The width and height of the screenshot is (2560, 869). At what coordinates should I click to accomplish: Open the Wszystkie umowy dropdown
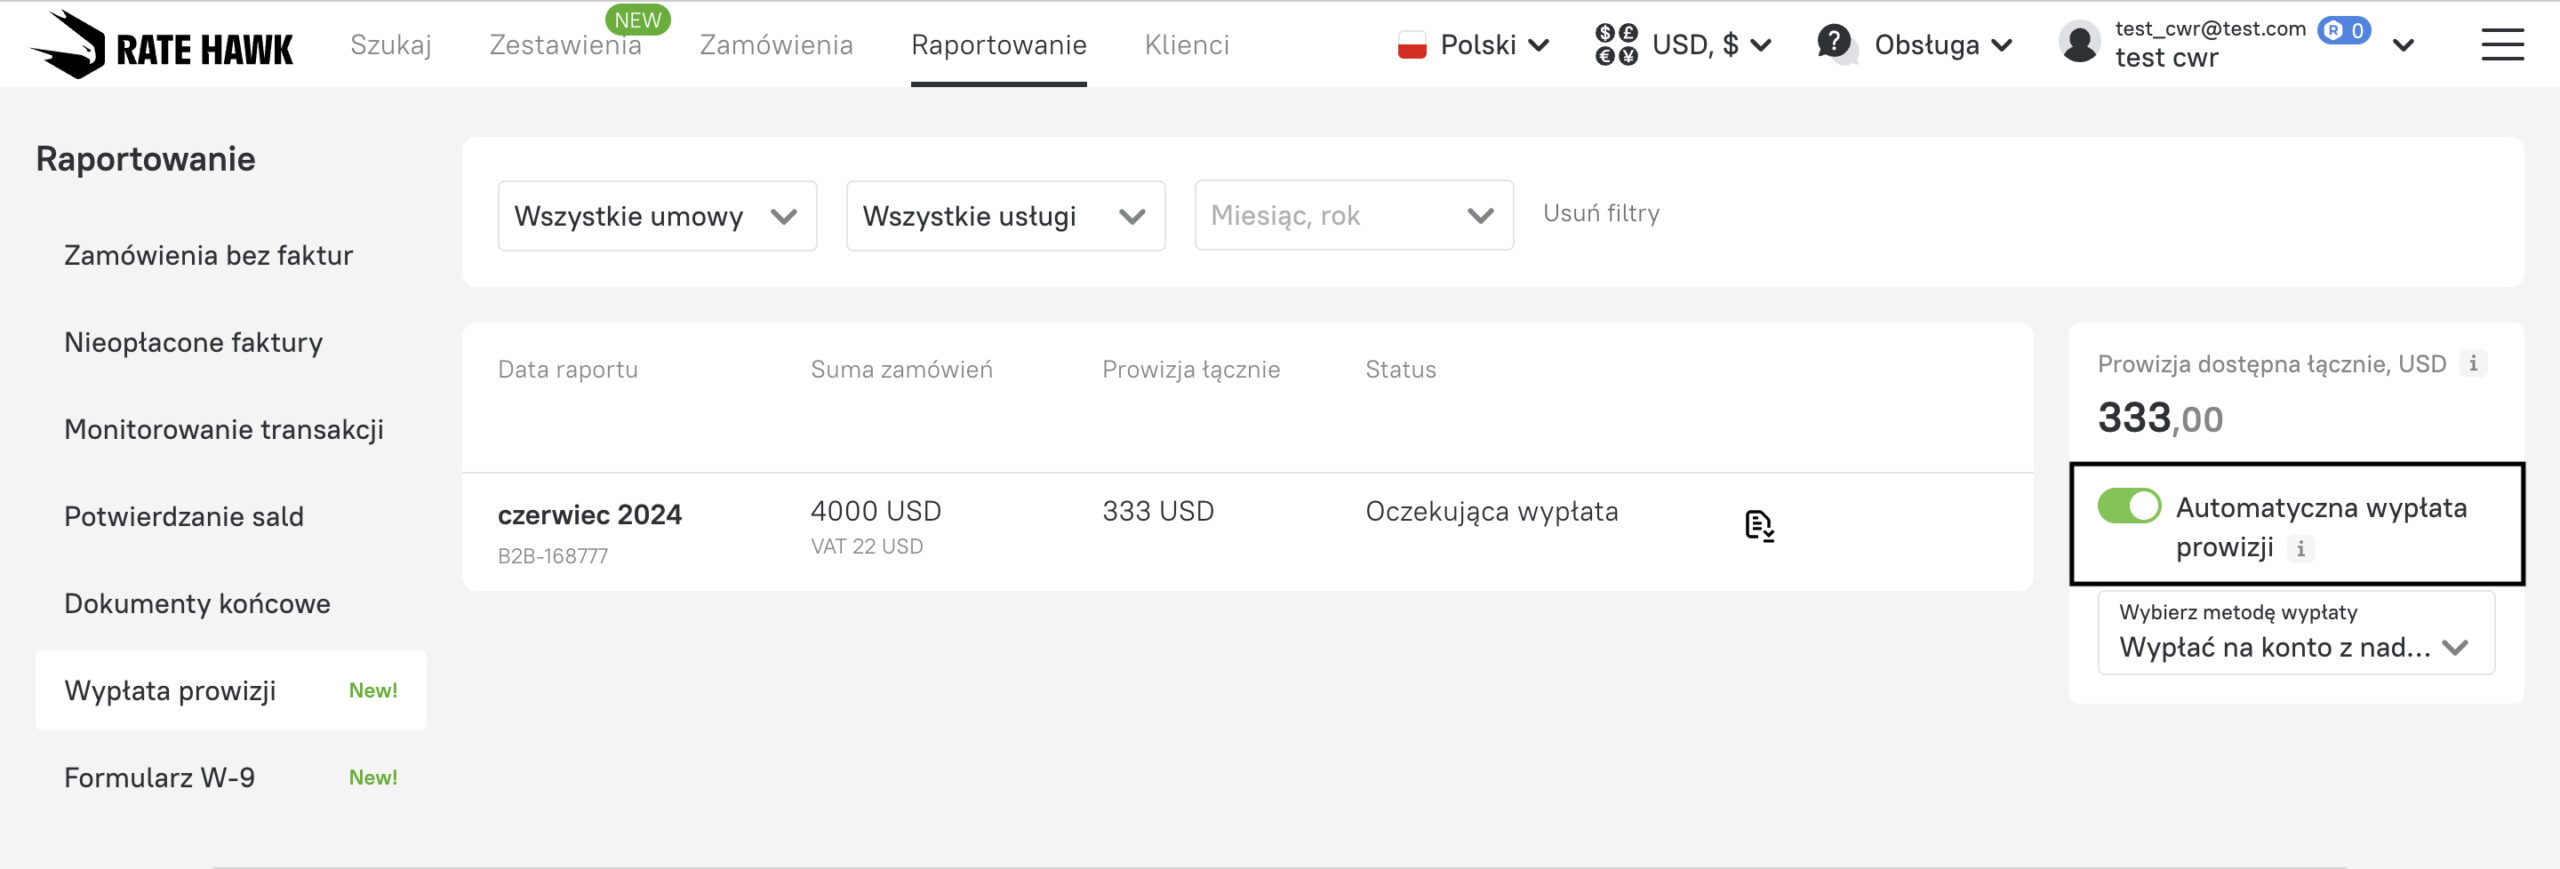pyautogui.click(x=657, y=216)
